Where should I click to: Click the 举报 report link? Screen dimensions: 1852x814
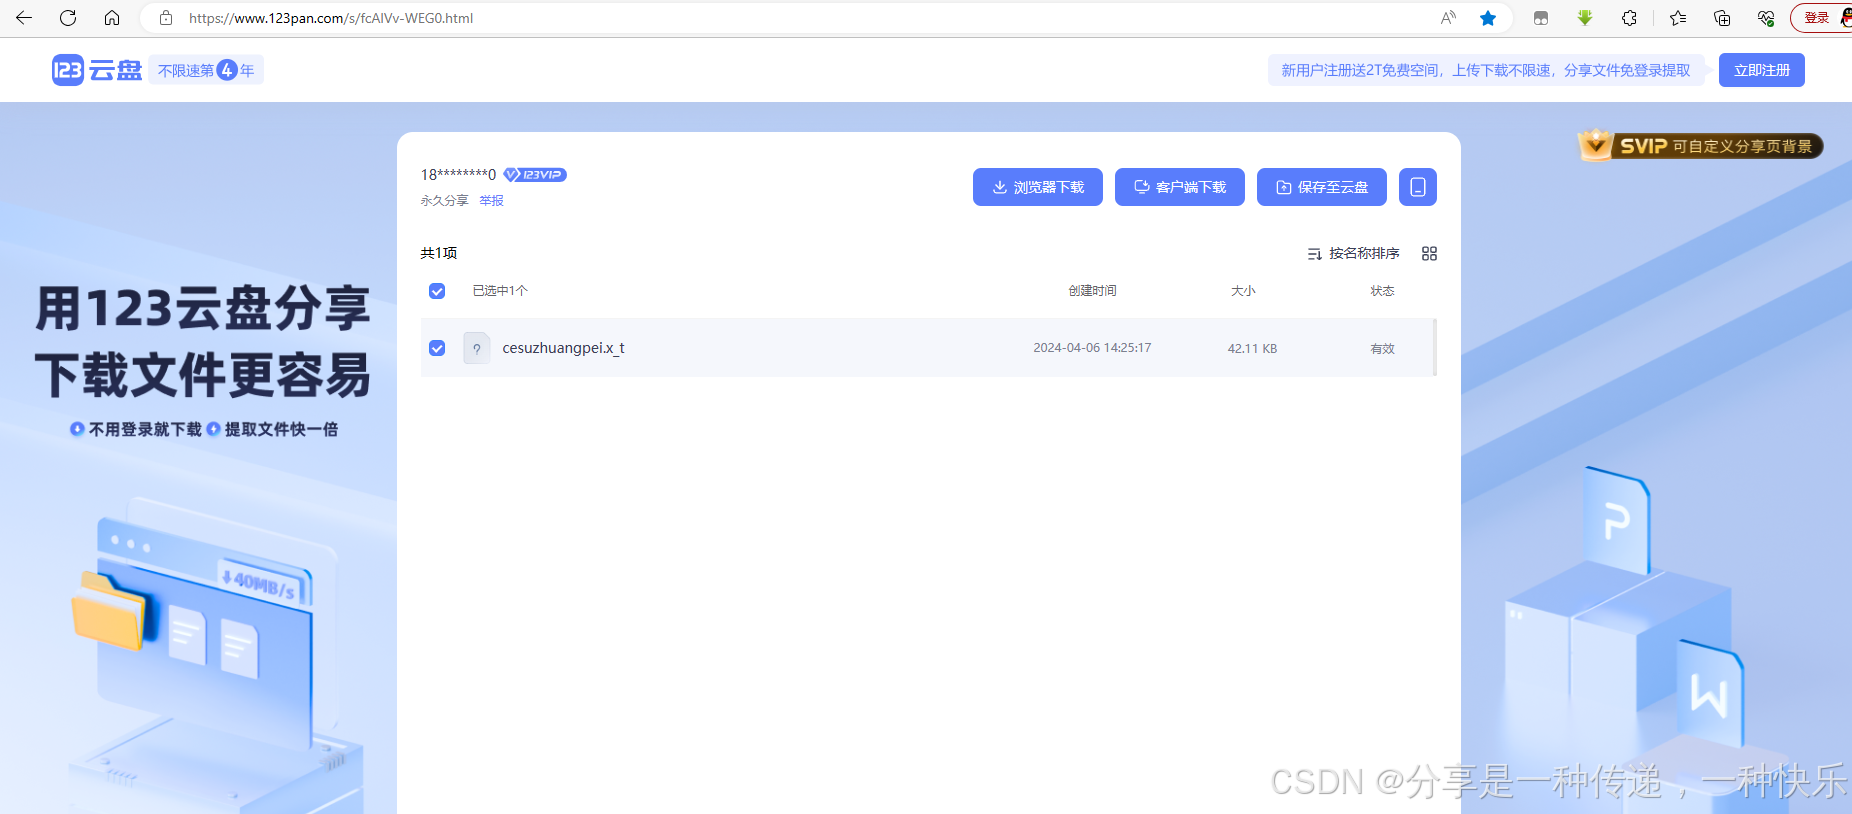click(x=491, y=201)
